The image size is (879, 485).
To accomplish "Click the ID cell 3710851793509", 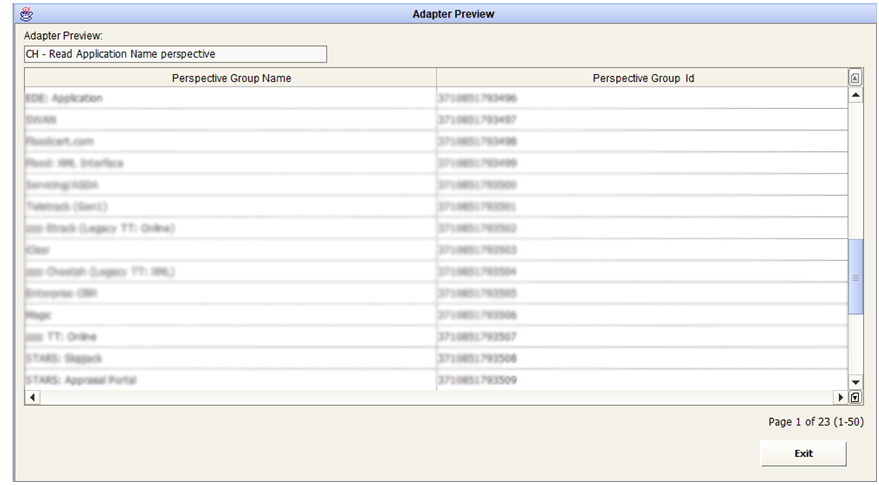I will point(642,380).
